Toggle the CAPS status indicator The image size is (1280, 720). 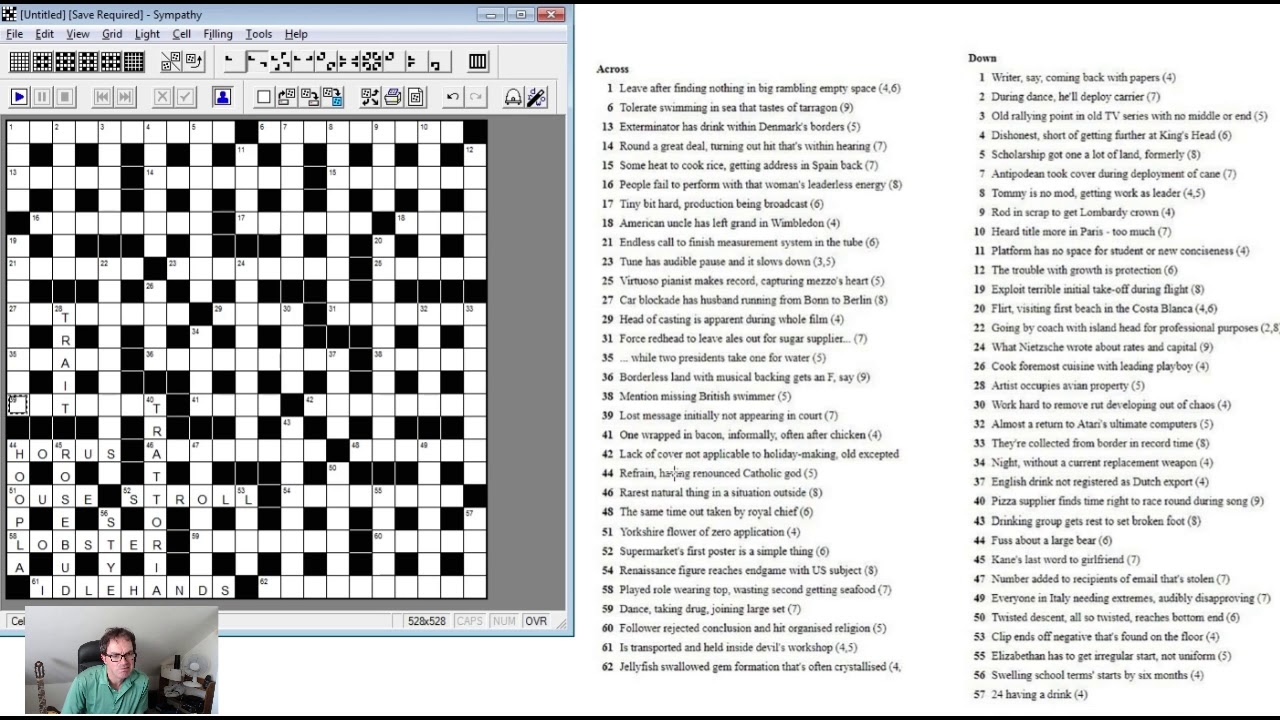[x=471, y=621]
